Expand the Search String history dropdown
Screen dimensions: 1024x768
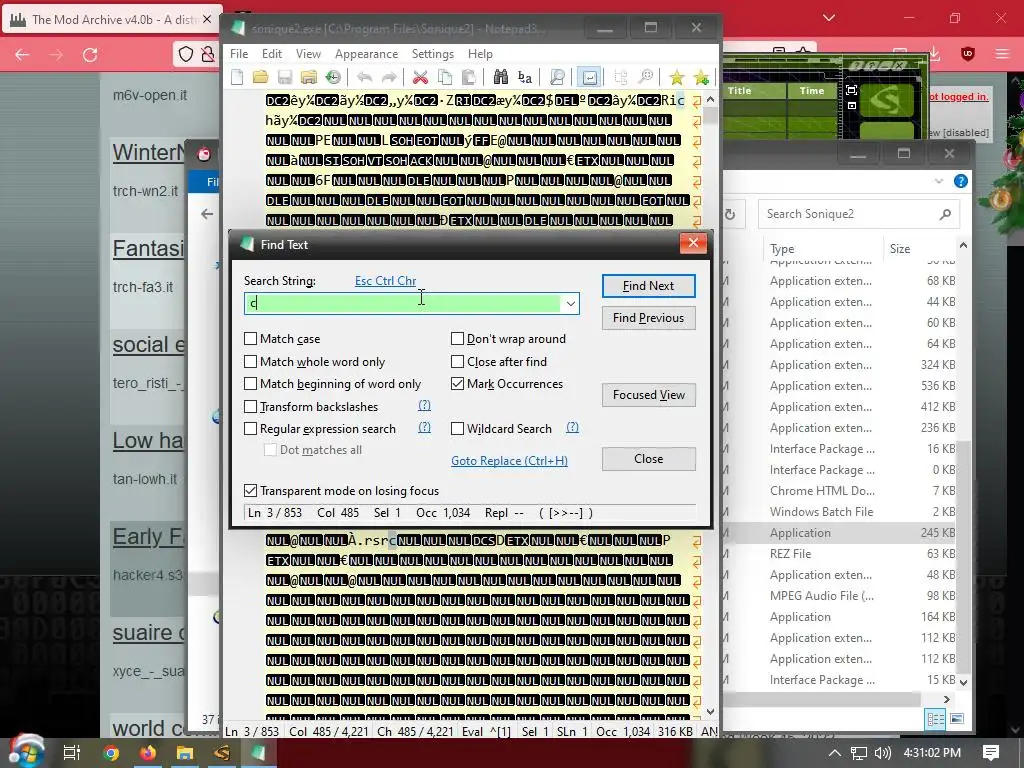[x=570, y=304]
